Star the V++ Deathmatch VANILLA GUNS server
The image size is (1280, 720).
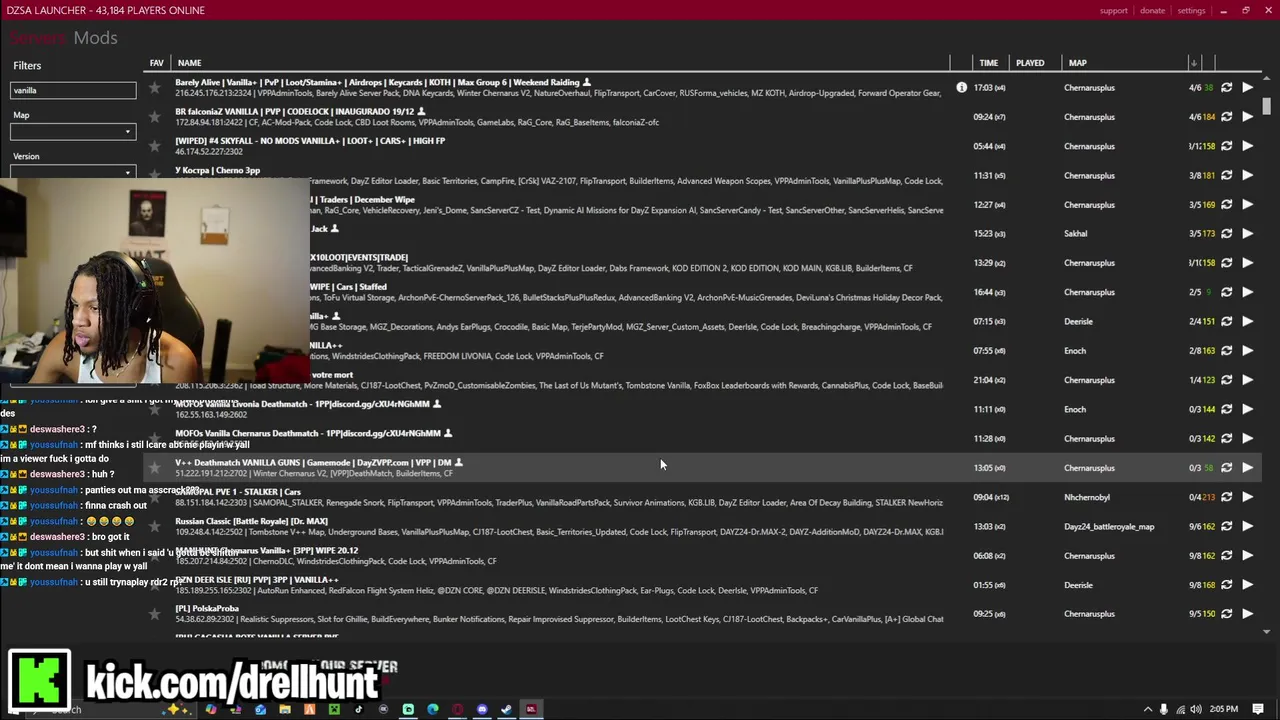155,467
